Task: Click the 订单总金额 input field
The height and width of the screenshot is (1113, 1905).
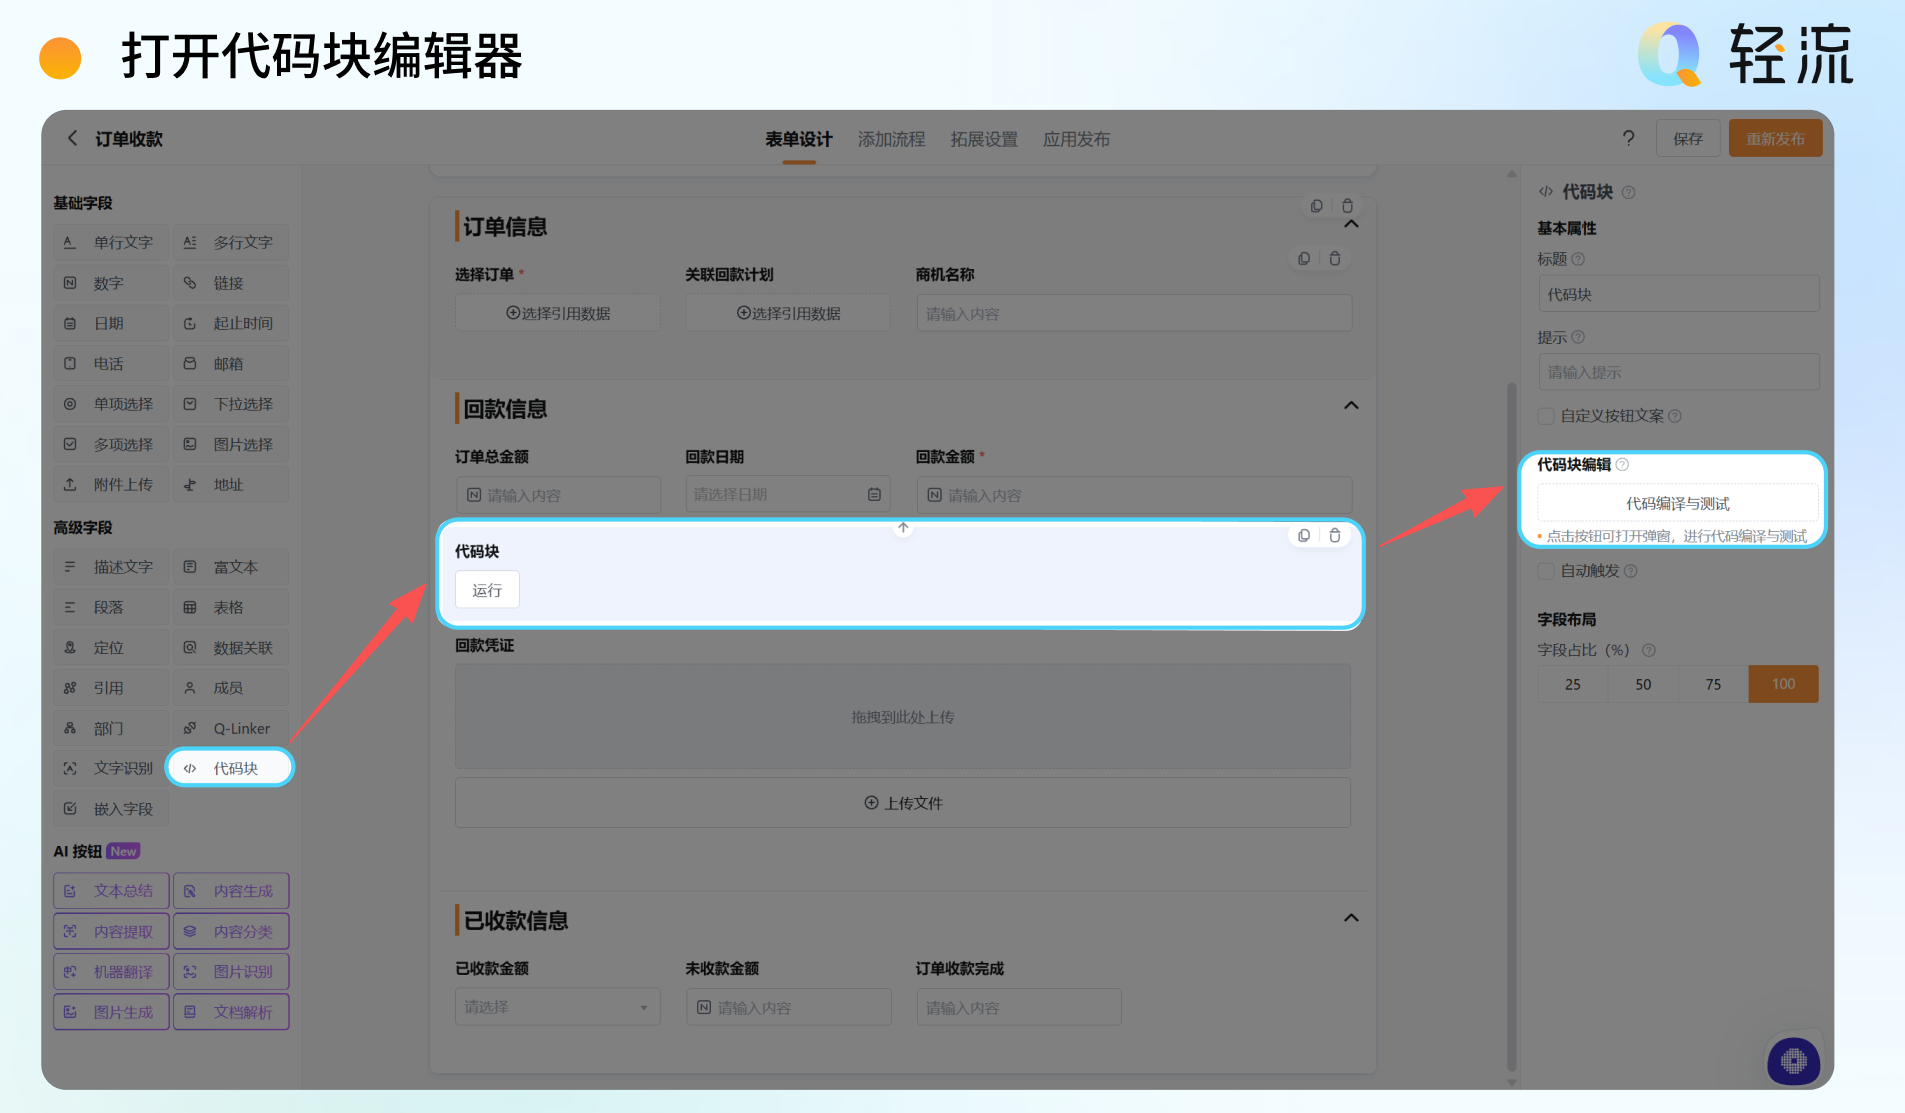Action: [558, 495]
